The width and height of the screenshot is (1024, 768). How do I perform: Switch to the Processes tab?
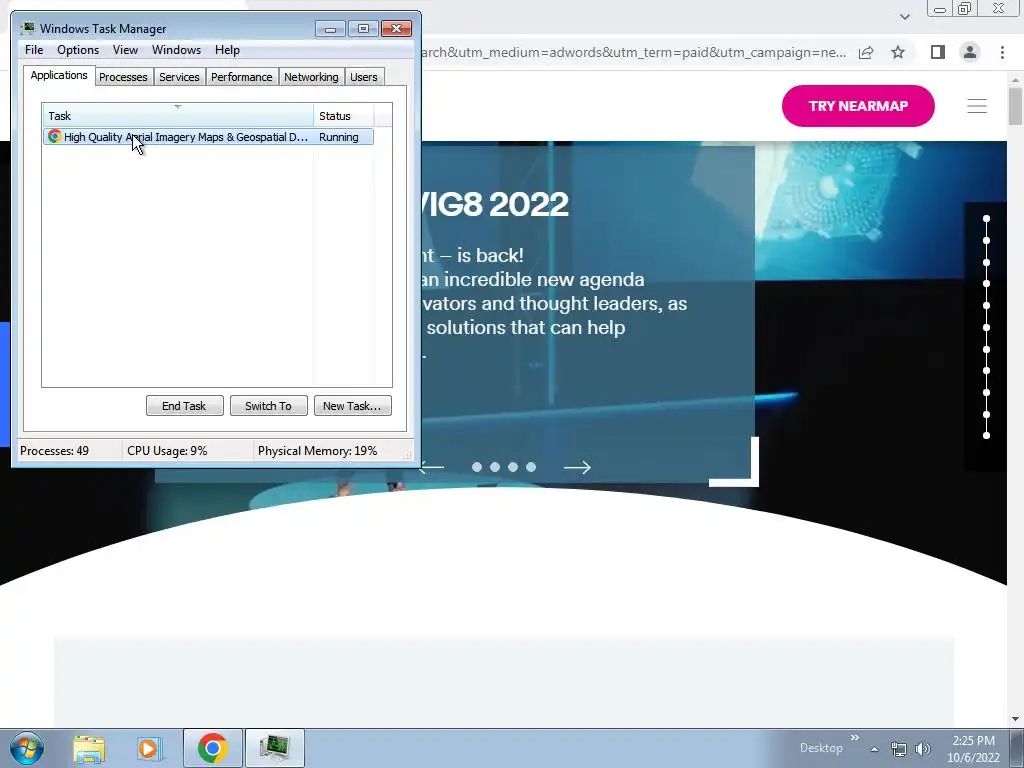123,77
